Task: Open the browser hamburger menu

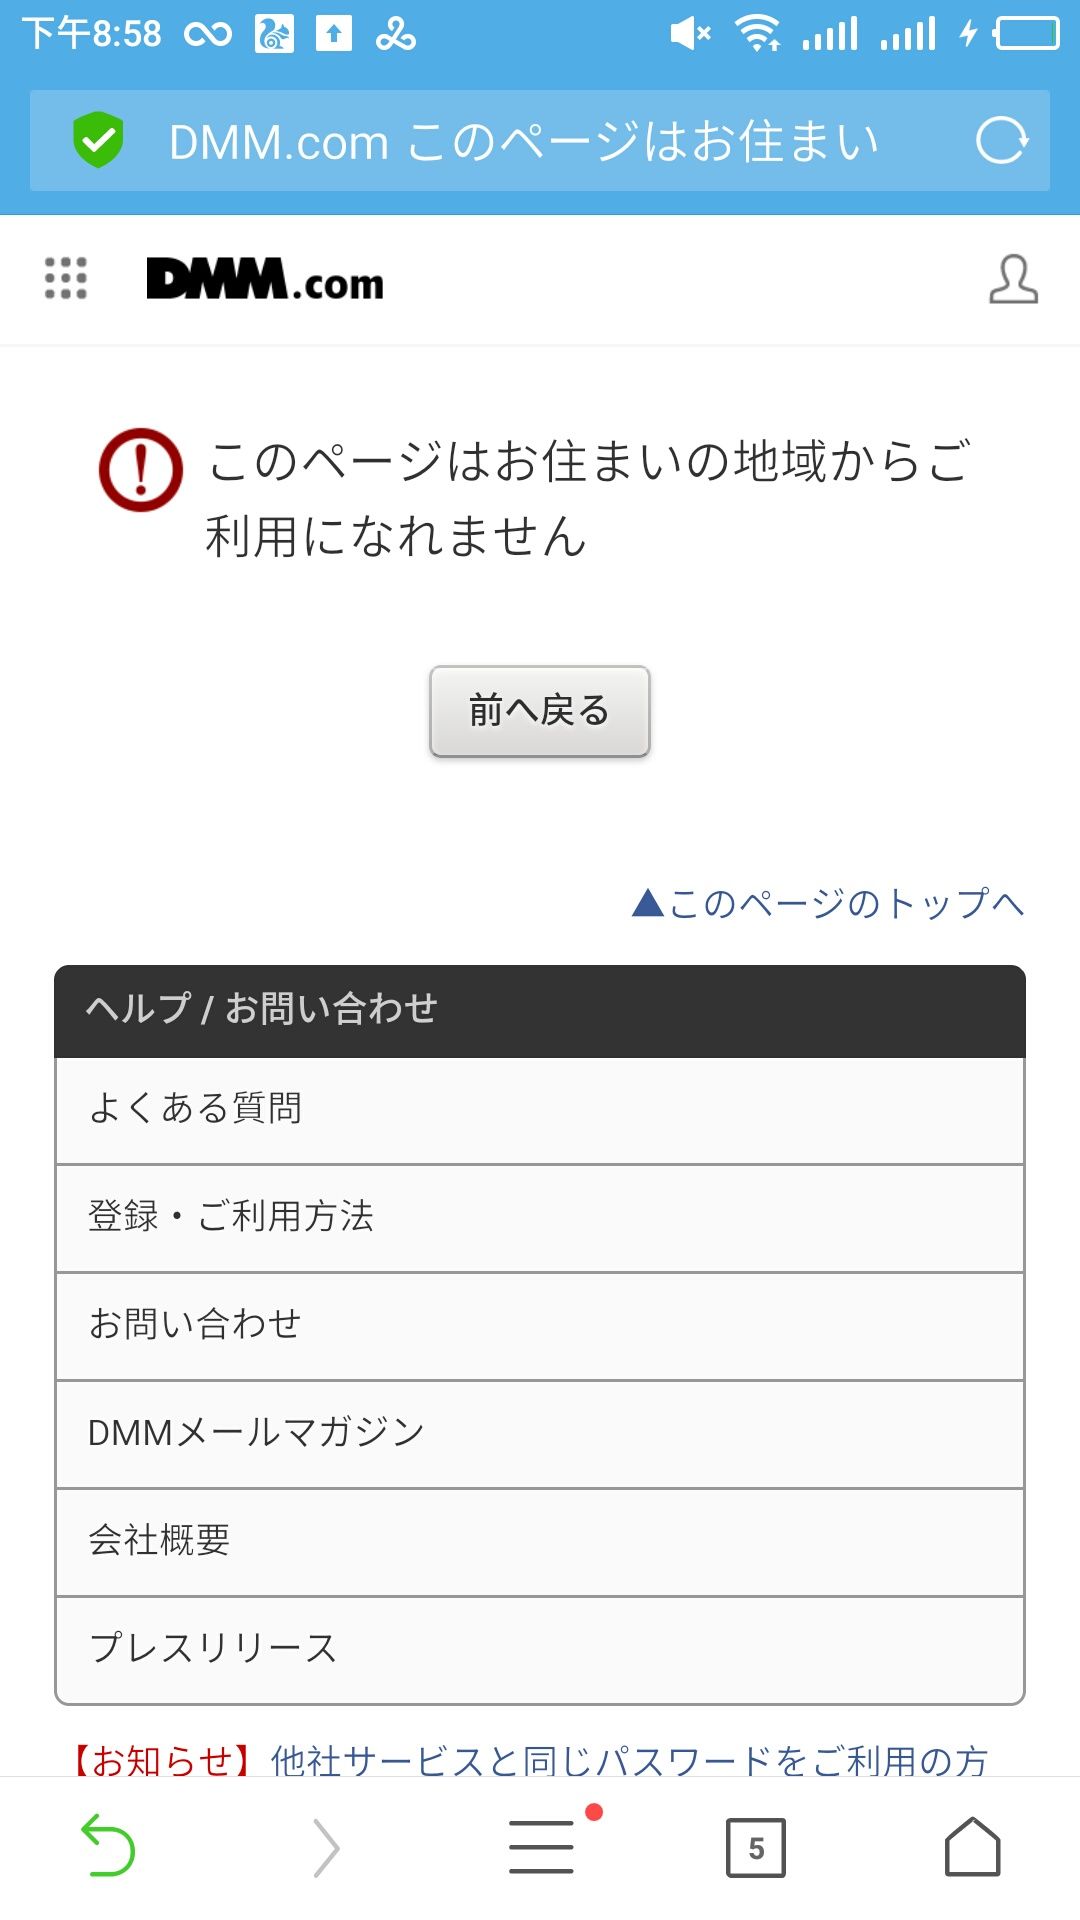Action: tap(541, 1846)
